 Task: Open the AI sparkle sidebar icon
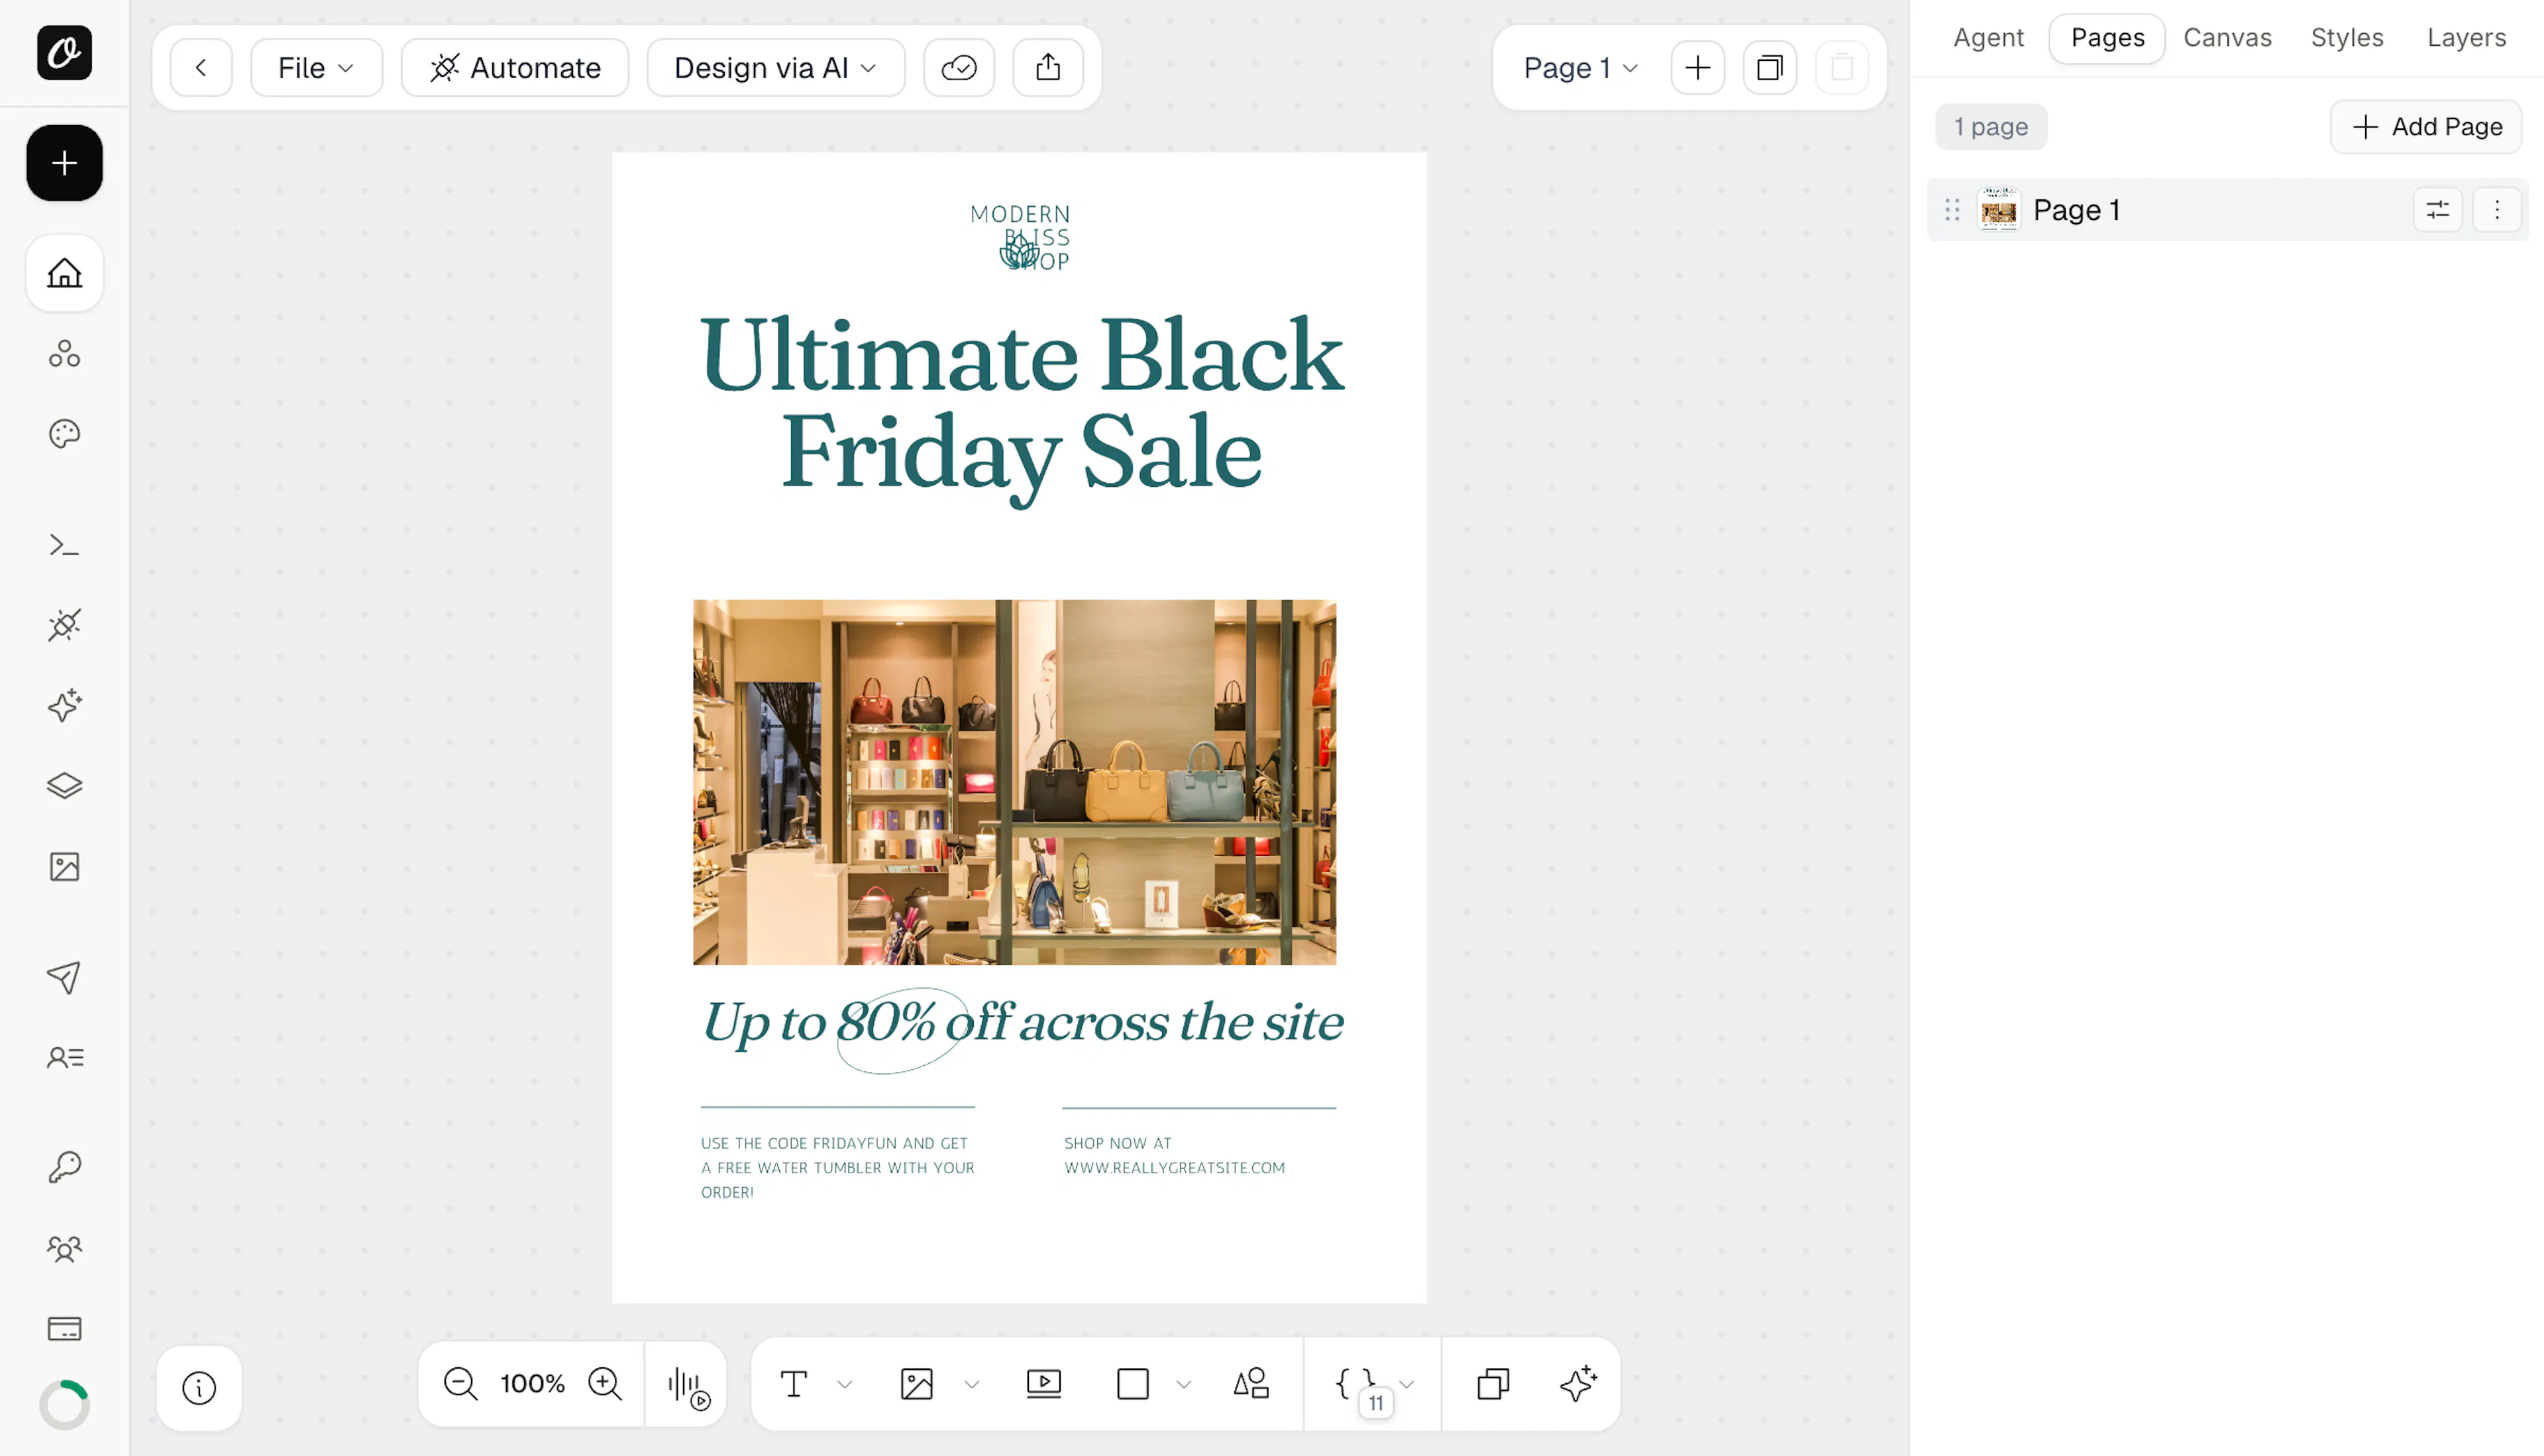[64, 705]
